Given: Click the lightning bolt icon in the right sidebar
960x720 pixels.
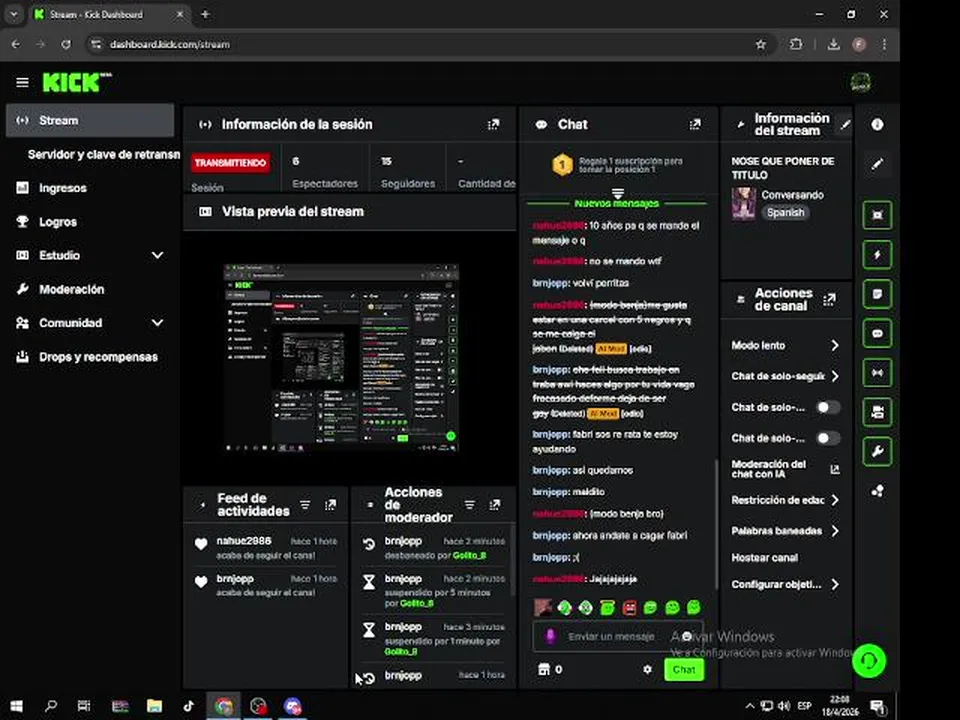Looking at the screenshot, I should click(877, 255).
